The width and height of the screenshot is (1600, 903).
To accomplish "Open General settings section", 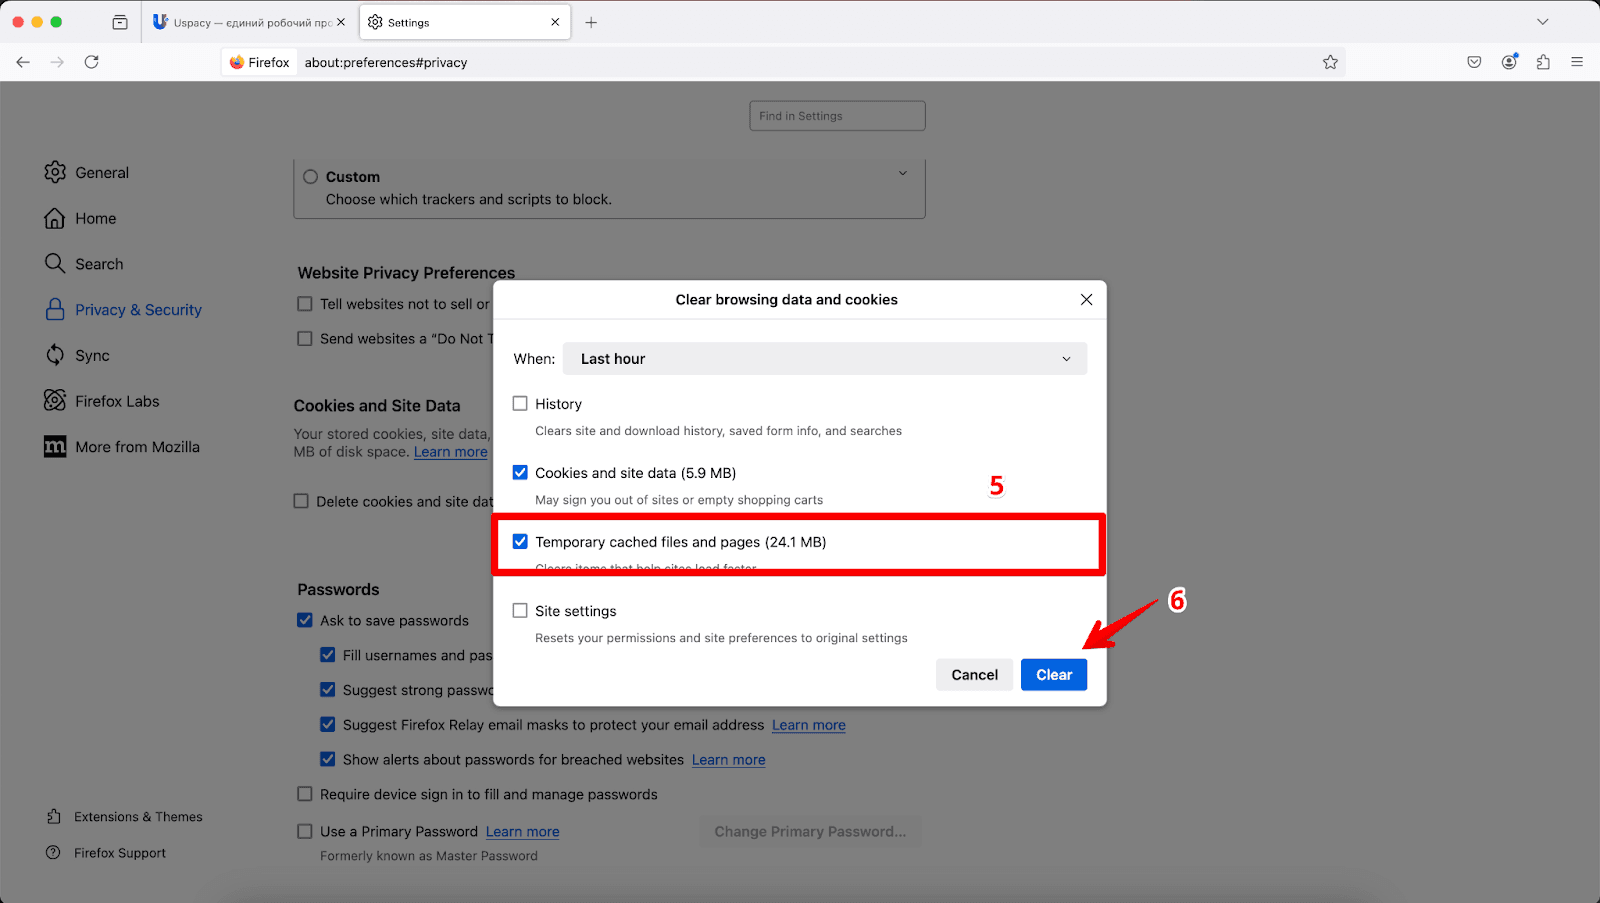I will pos(101,173).
